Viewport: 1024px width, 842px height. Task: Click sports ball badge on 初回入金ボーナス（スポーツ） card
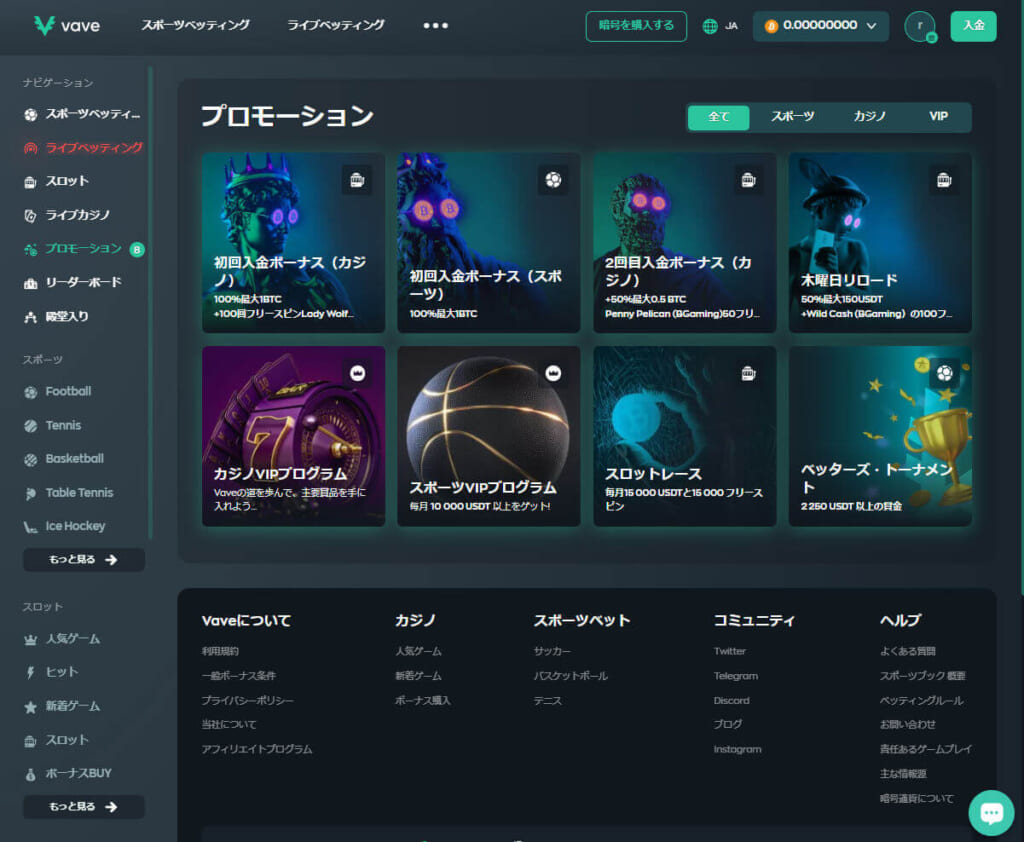click(553, 180)
